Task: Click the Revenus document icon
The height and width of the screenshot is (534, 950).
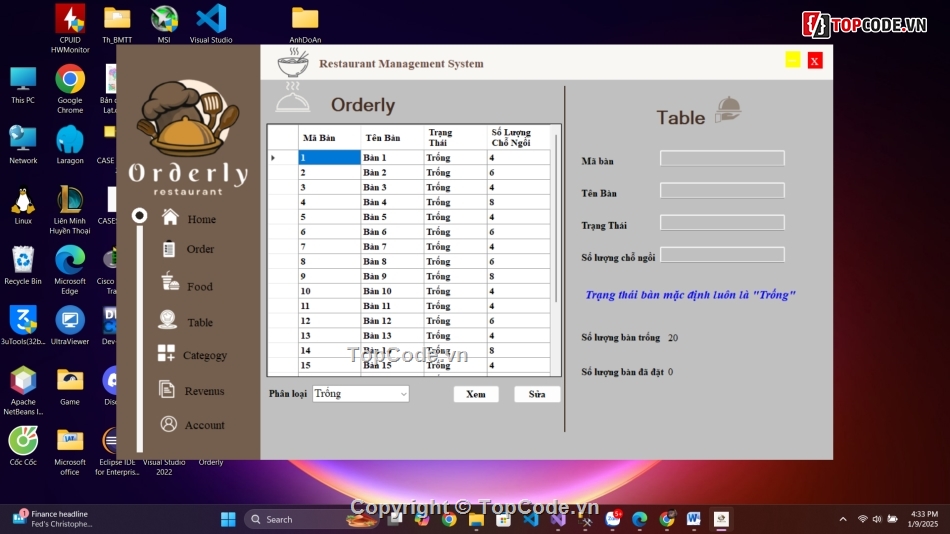Action: [167, 389]
